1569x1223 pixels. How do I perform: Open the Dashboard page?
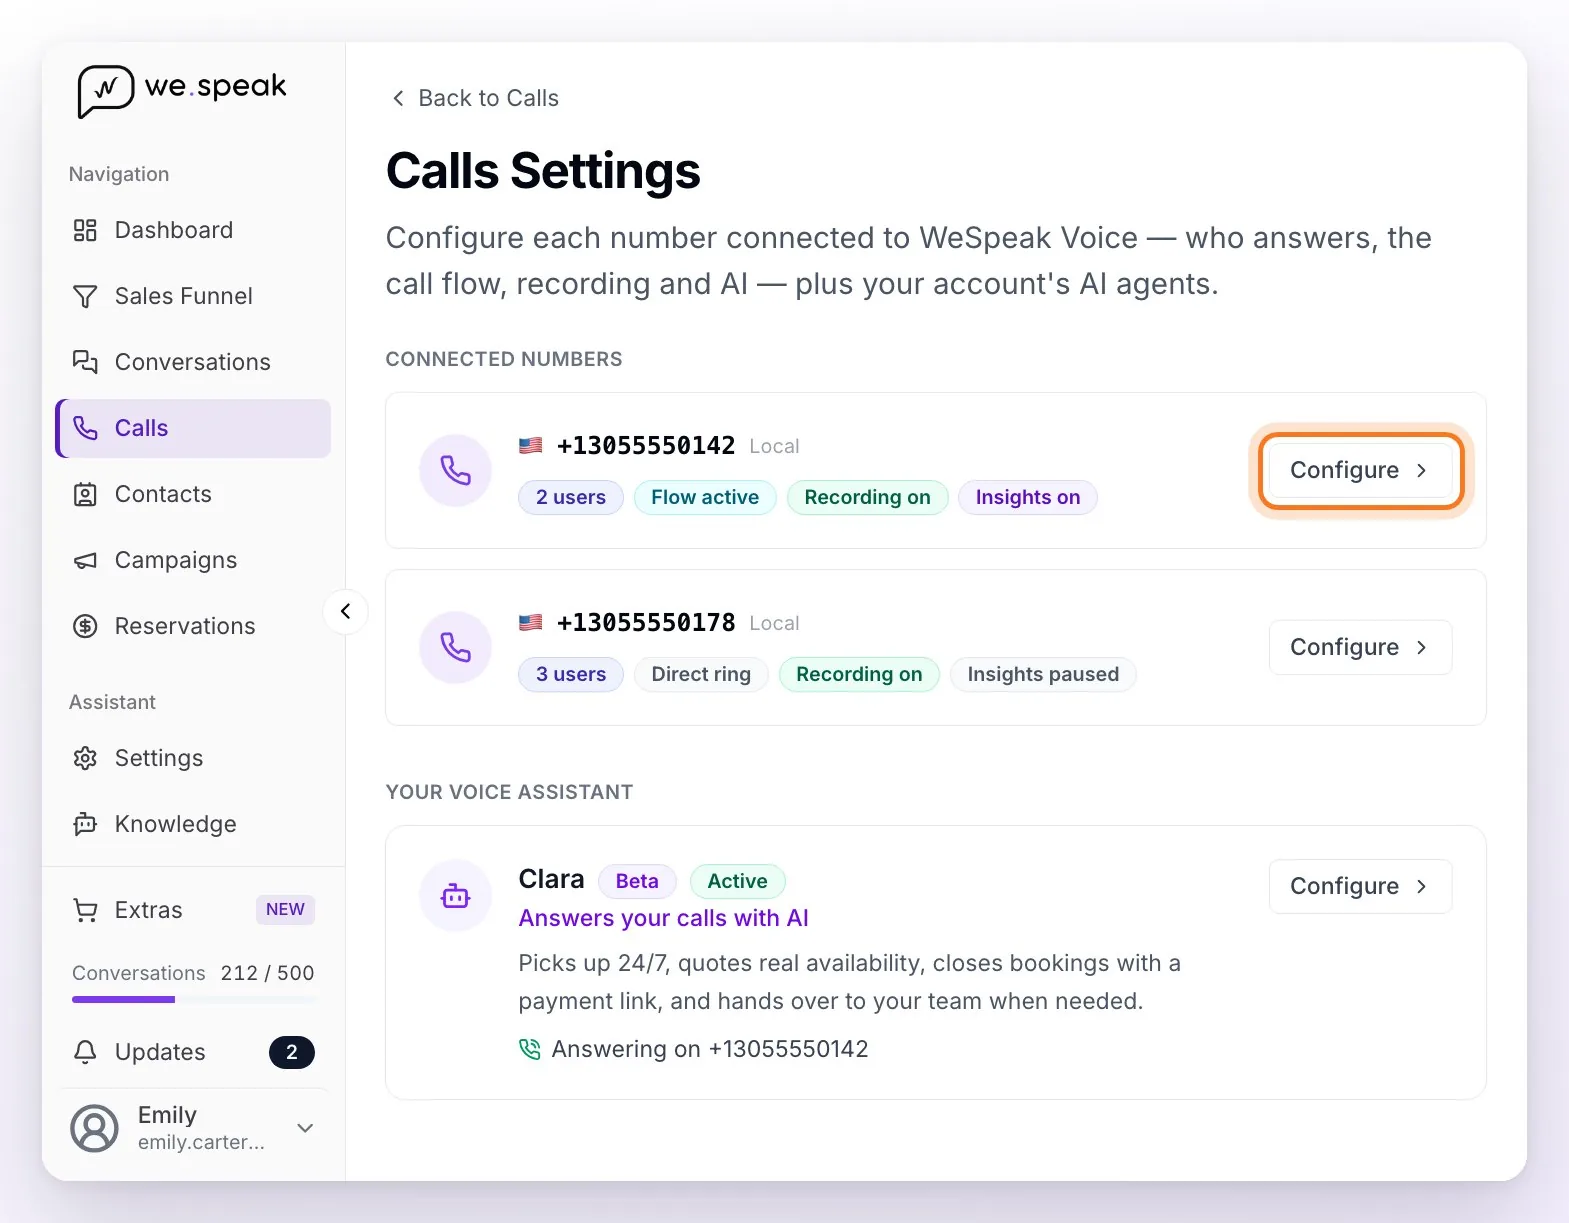(x=193, y=230)
